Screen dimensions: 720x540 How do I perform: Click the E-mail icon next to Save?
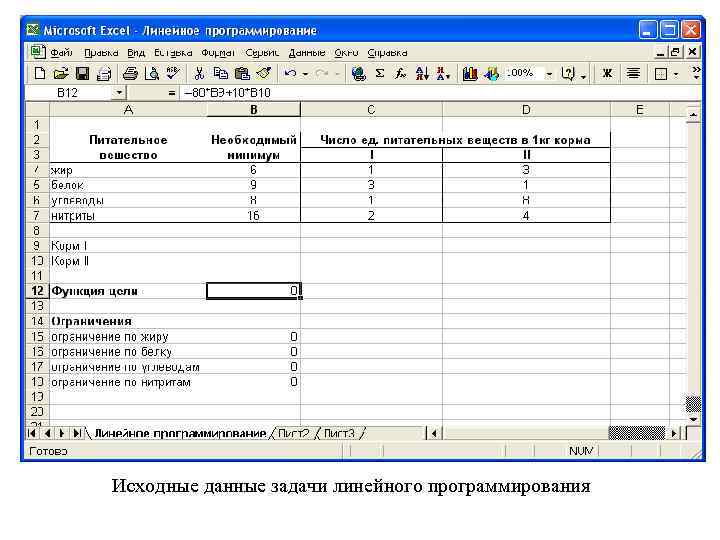(105, 73)
